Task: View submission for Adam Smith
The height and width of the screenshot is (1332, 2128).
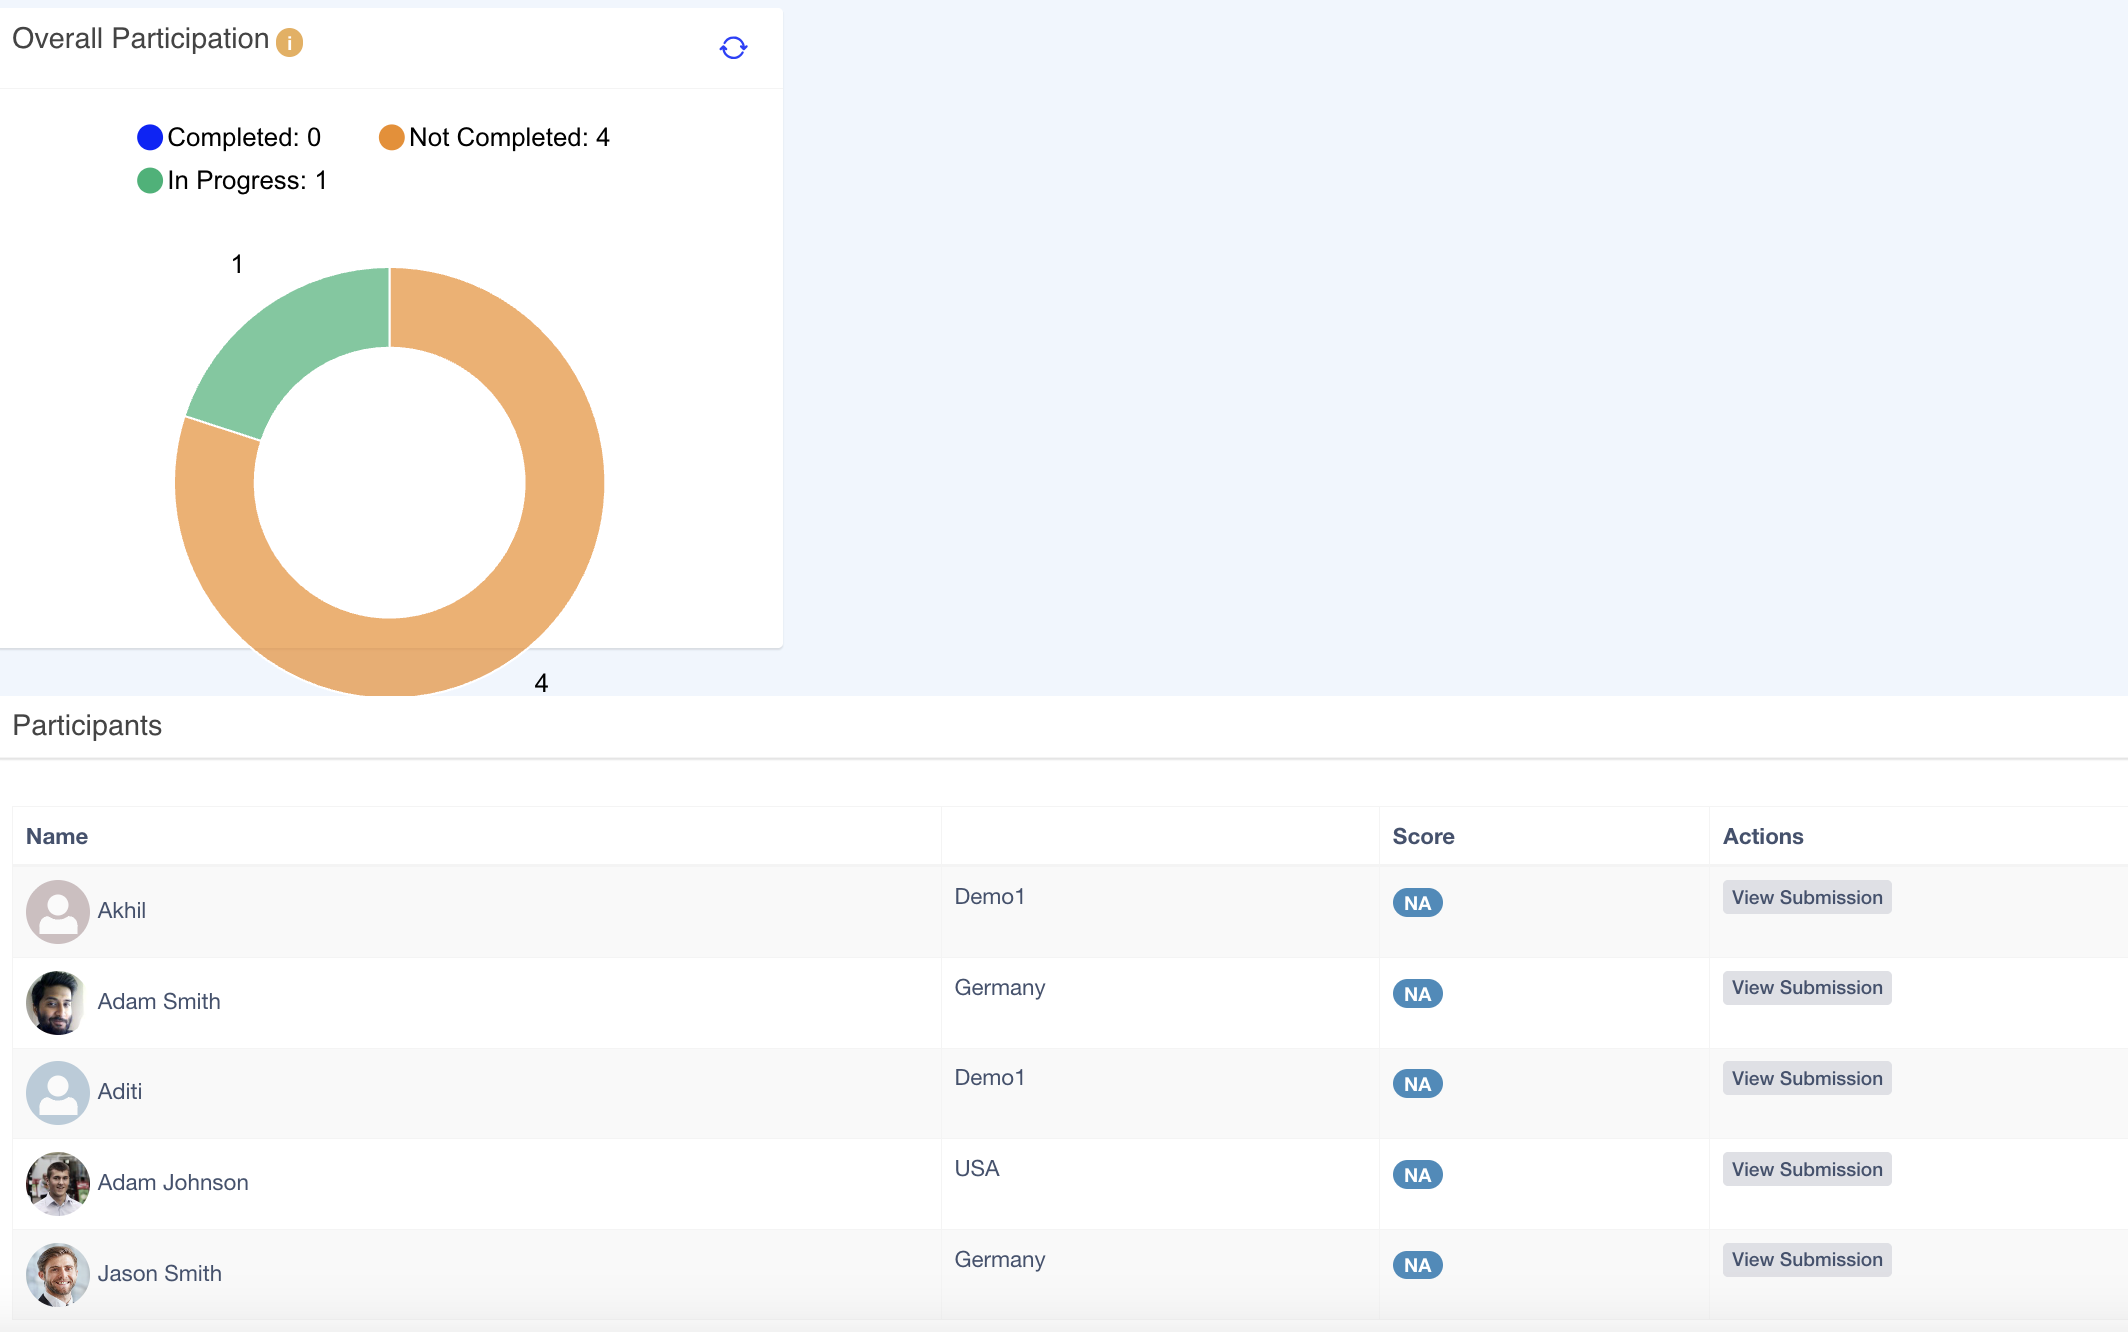Action: [x=1806, y=987]
